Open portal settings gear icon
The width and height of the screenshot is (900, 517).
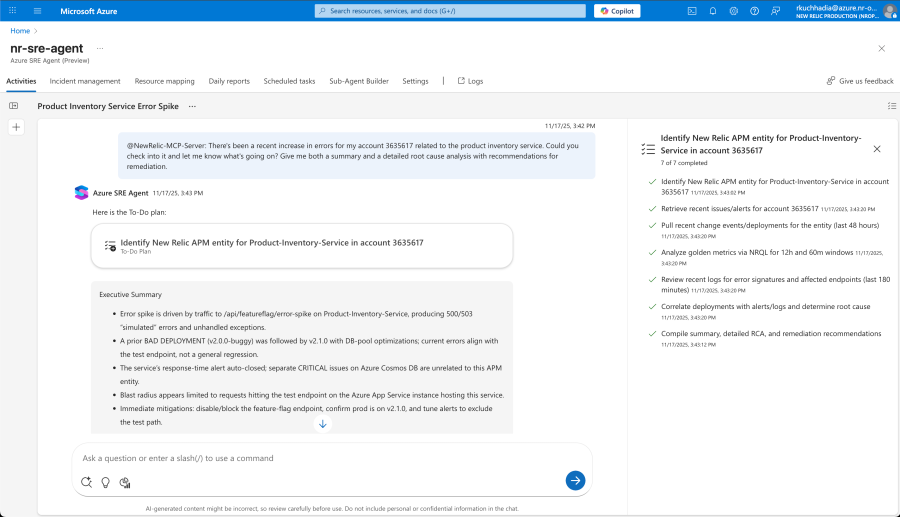pos(734,11)
